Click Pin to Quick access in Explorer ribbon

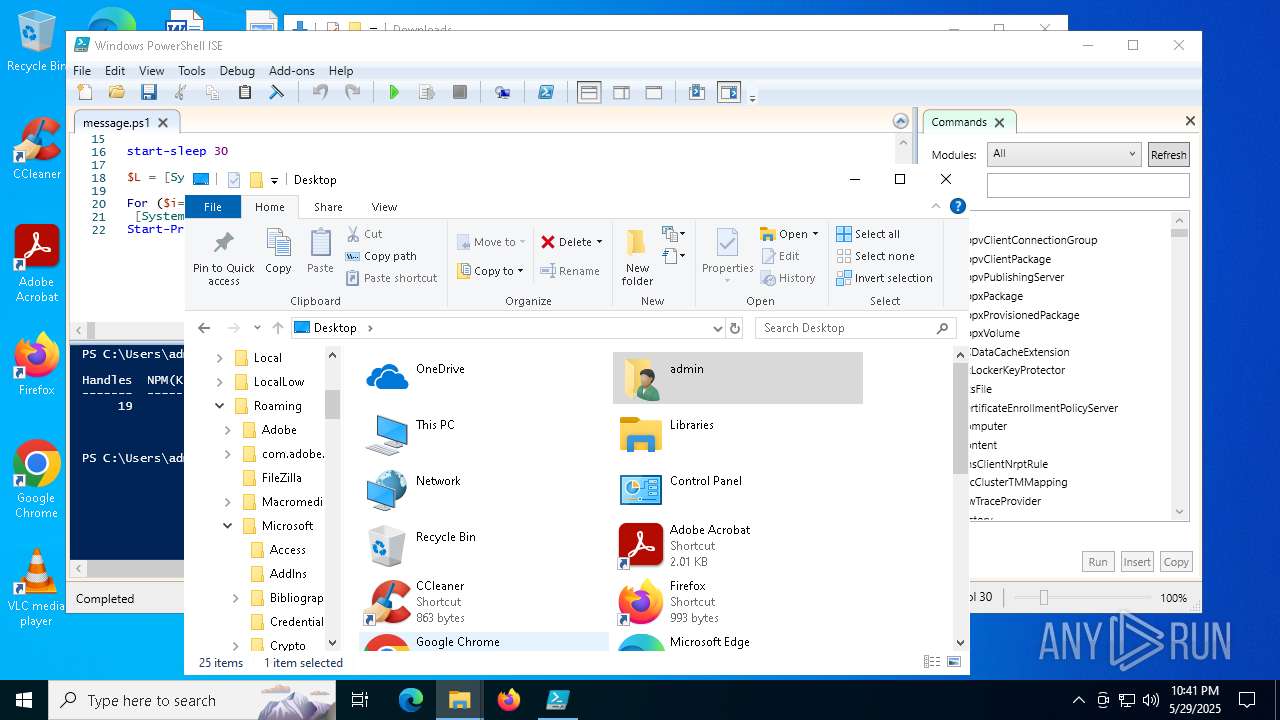224,258
